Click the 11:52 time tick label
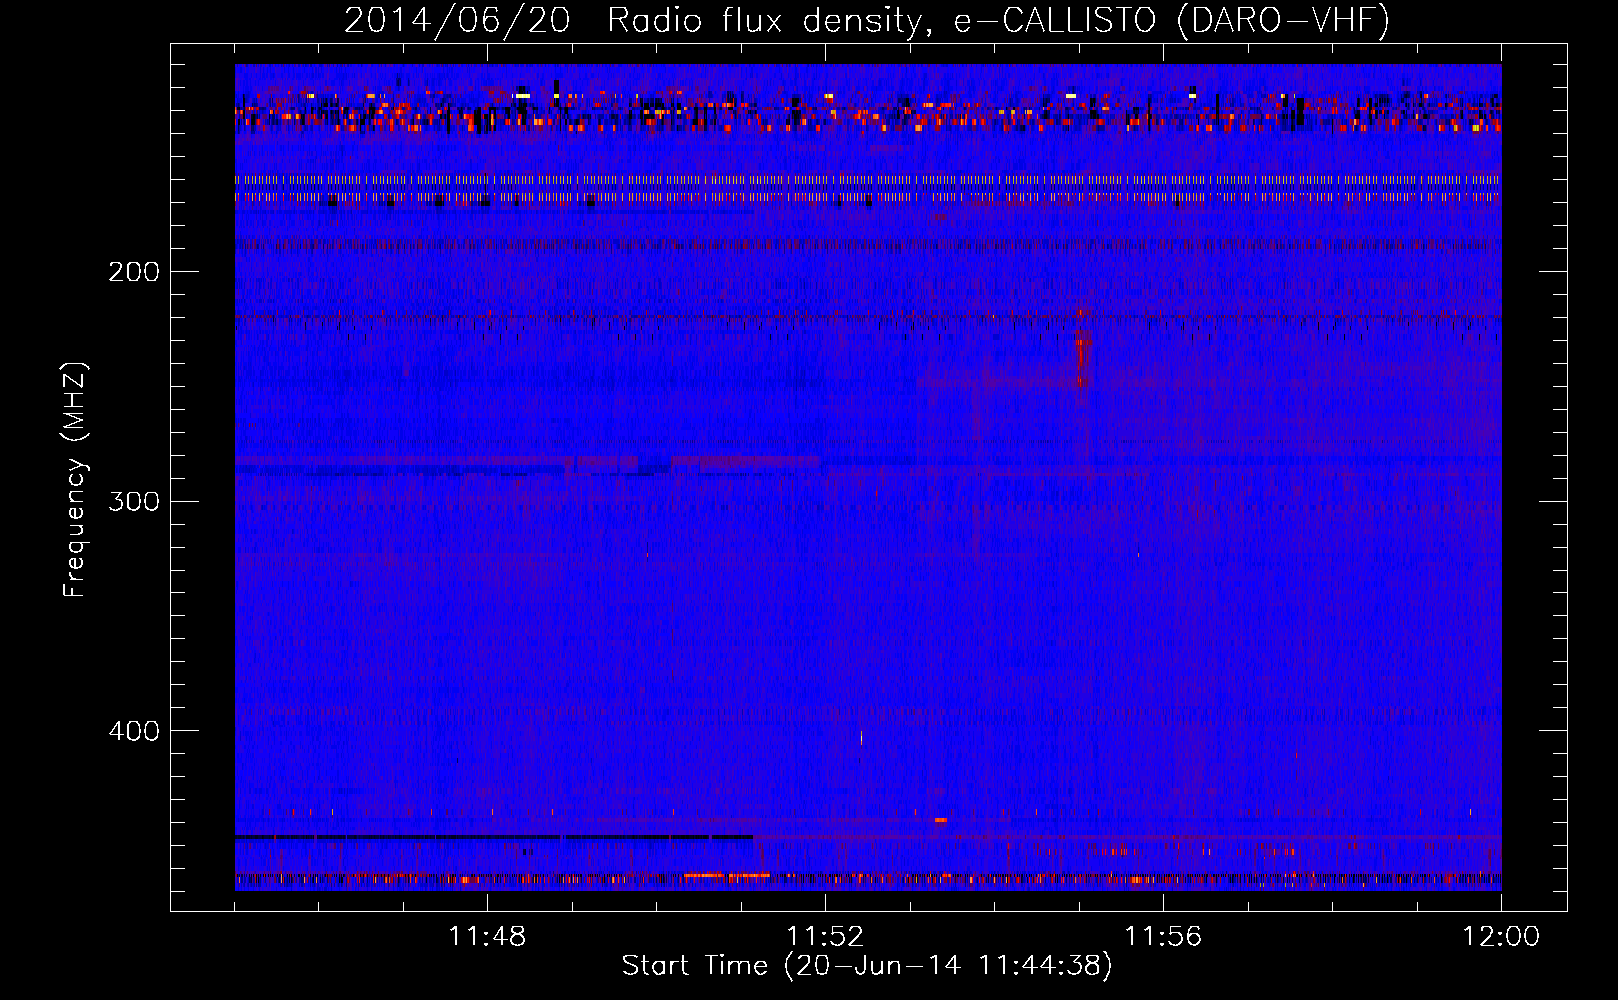This screenshot has height=1000, width=1618. coord(825,937)
